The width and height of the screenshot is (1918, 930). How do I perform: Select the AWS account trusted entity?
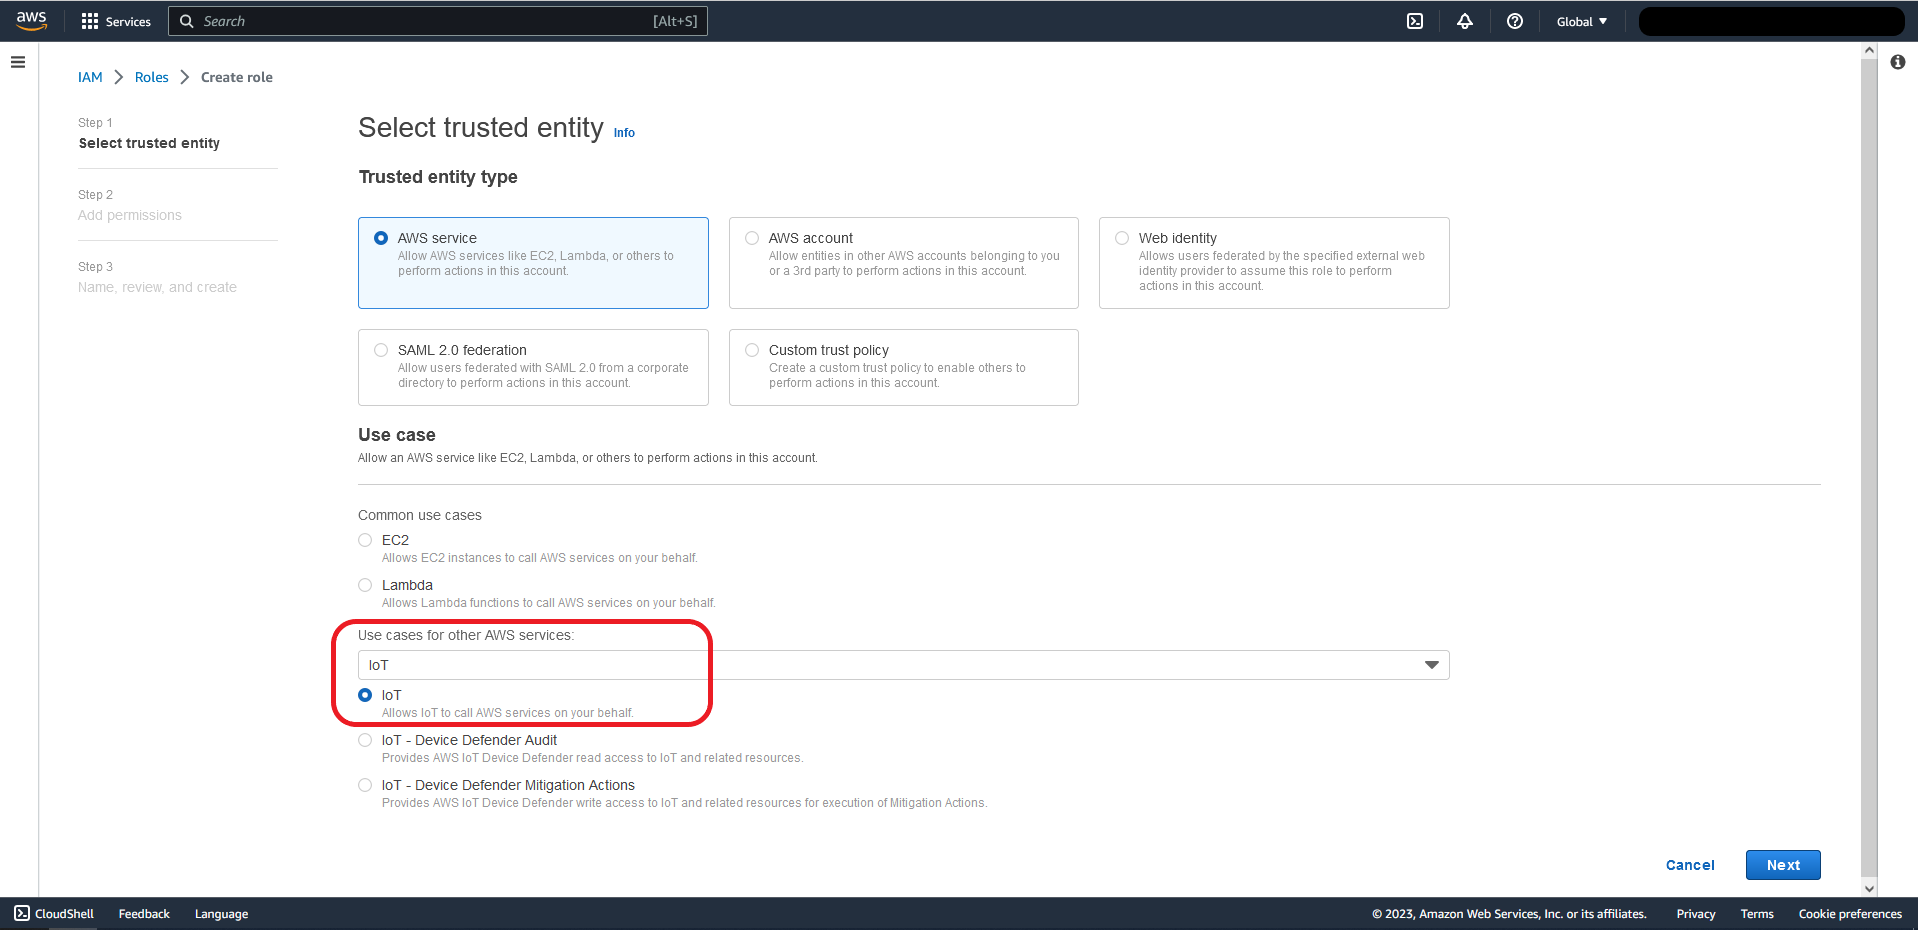(751, 238)
